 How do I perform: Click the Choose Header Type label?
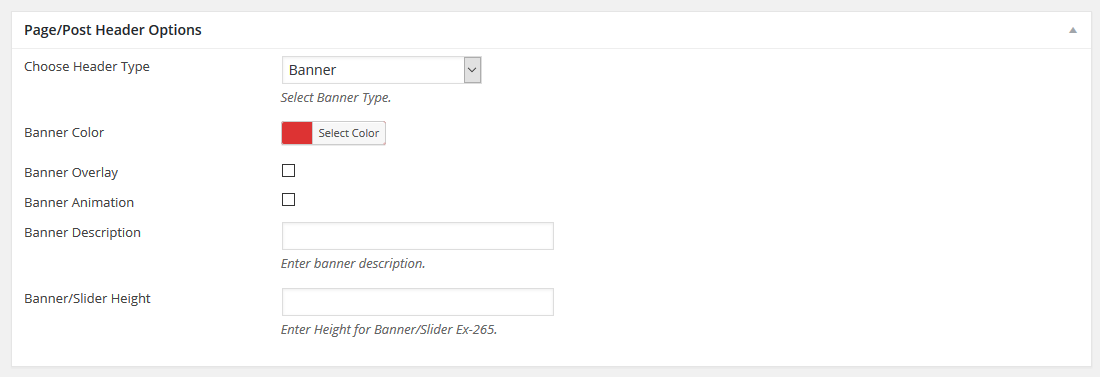(x=87, y=67)
